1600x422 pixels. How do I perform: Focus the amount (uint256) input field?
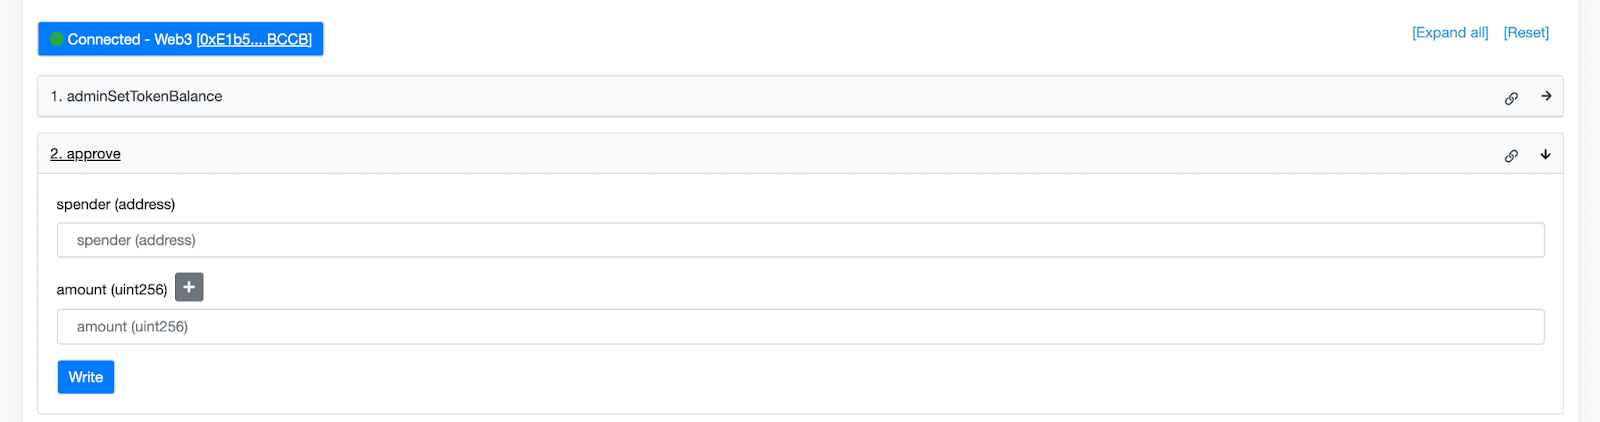[x=800, y=326]
